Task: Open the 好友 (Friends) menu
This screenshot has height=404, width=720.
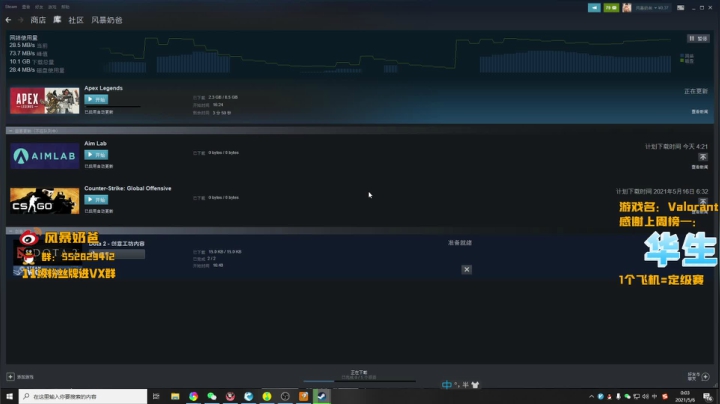Action: [x=39, y=7]
